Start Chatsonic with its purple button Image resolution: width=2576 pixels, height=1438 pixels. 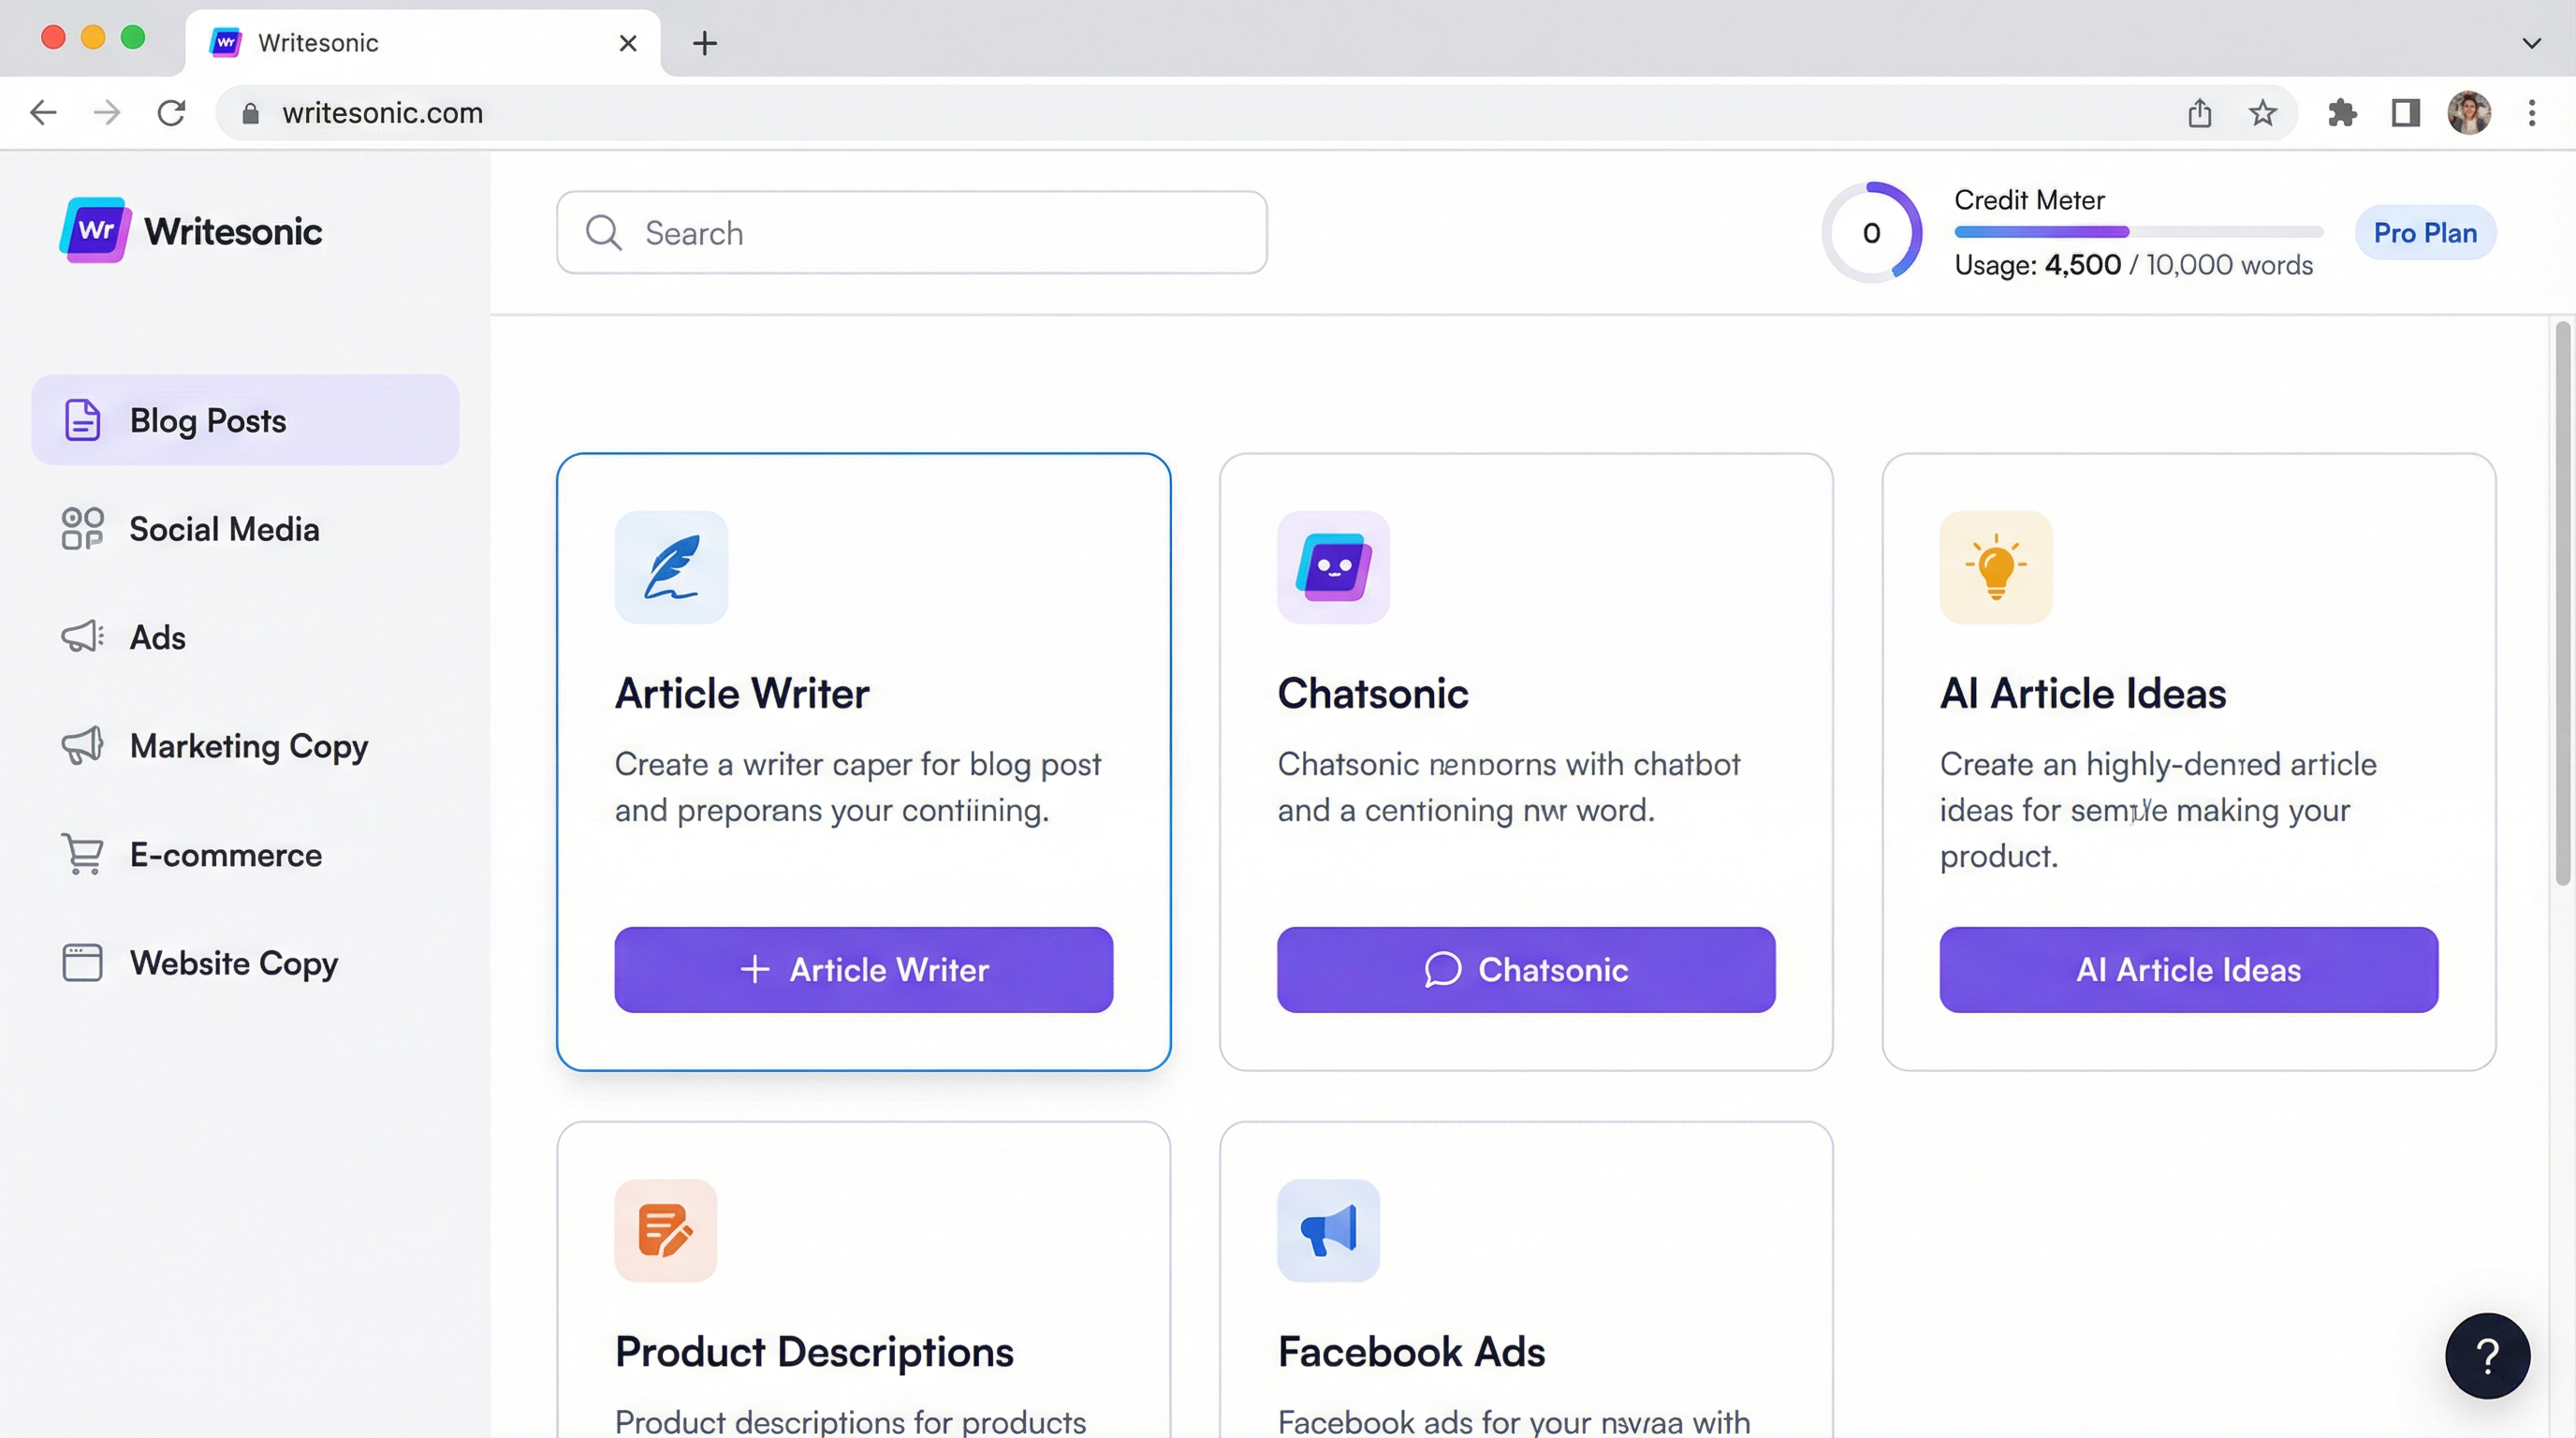coord(1525,969)
